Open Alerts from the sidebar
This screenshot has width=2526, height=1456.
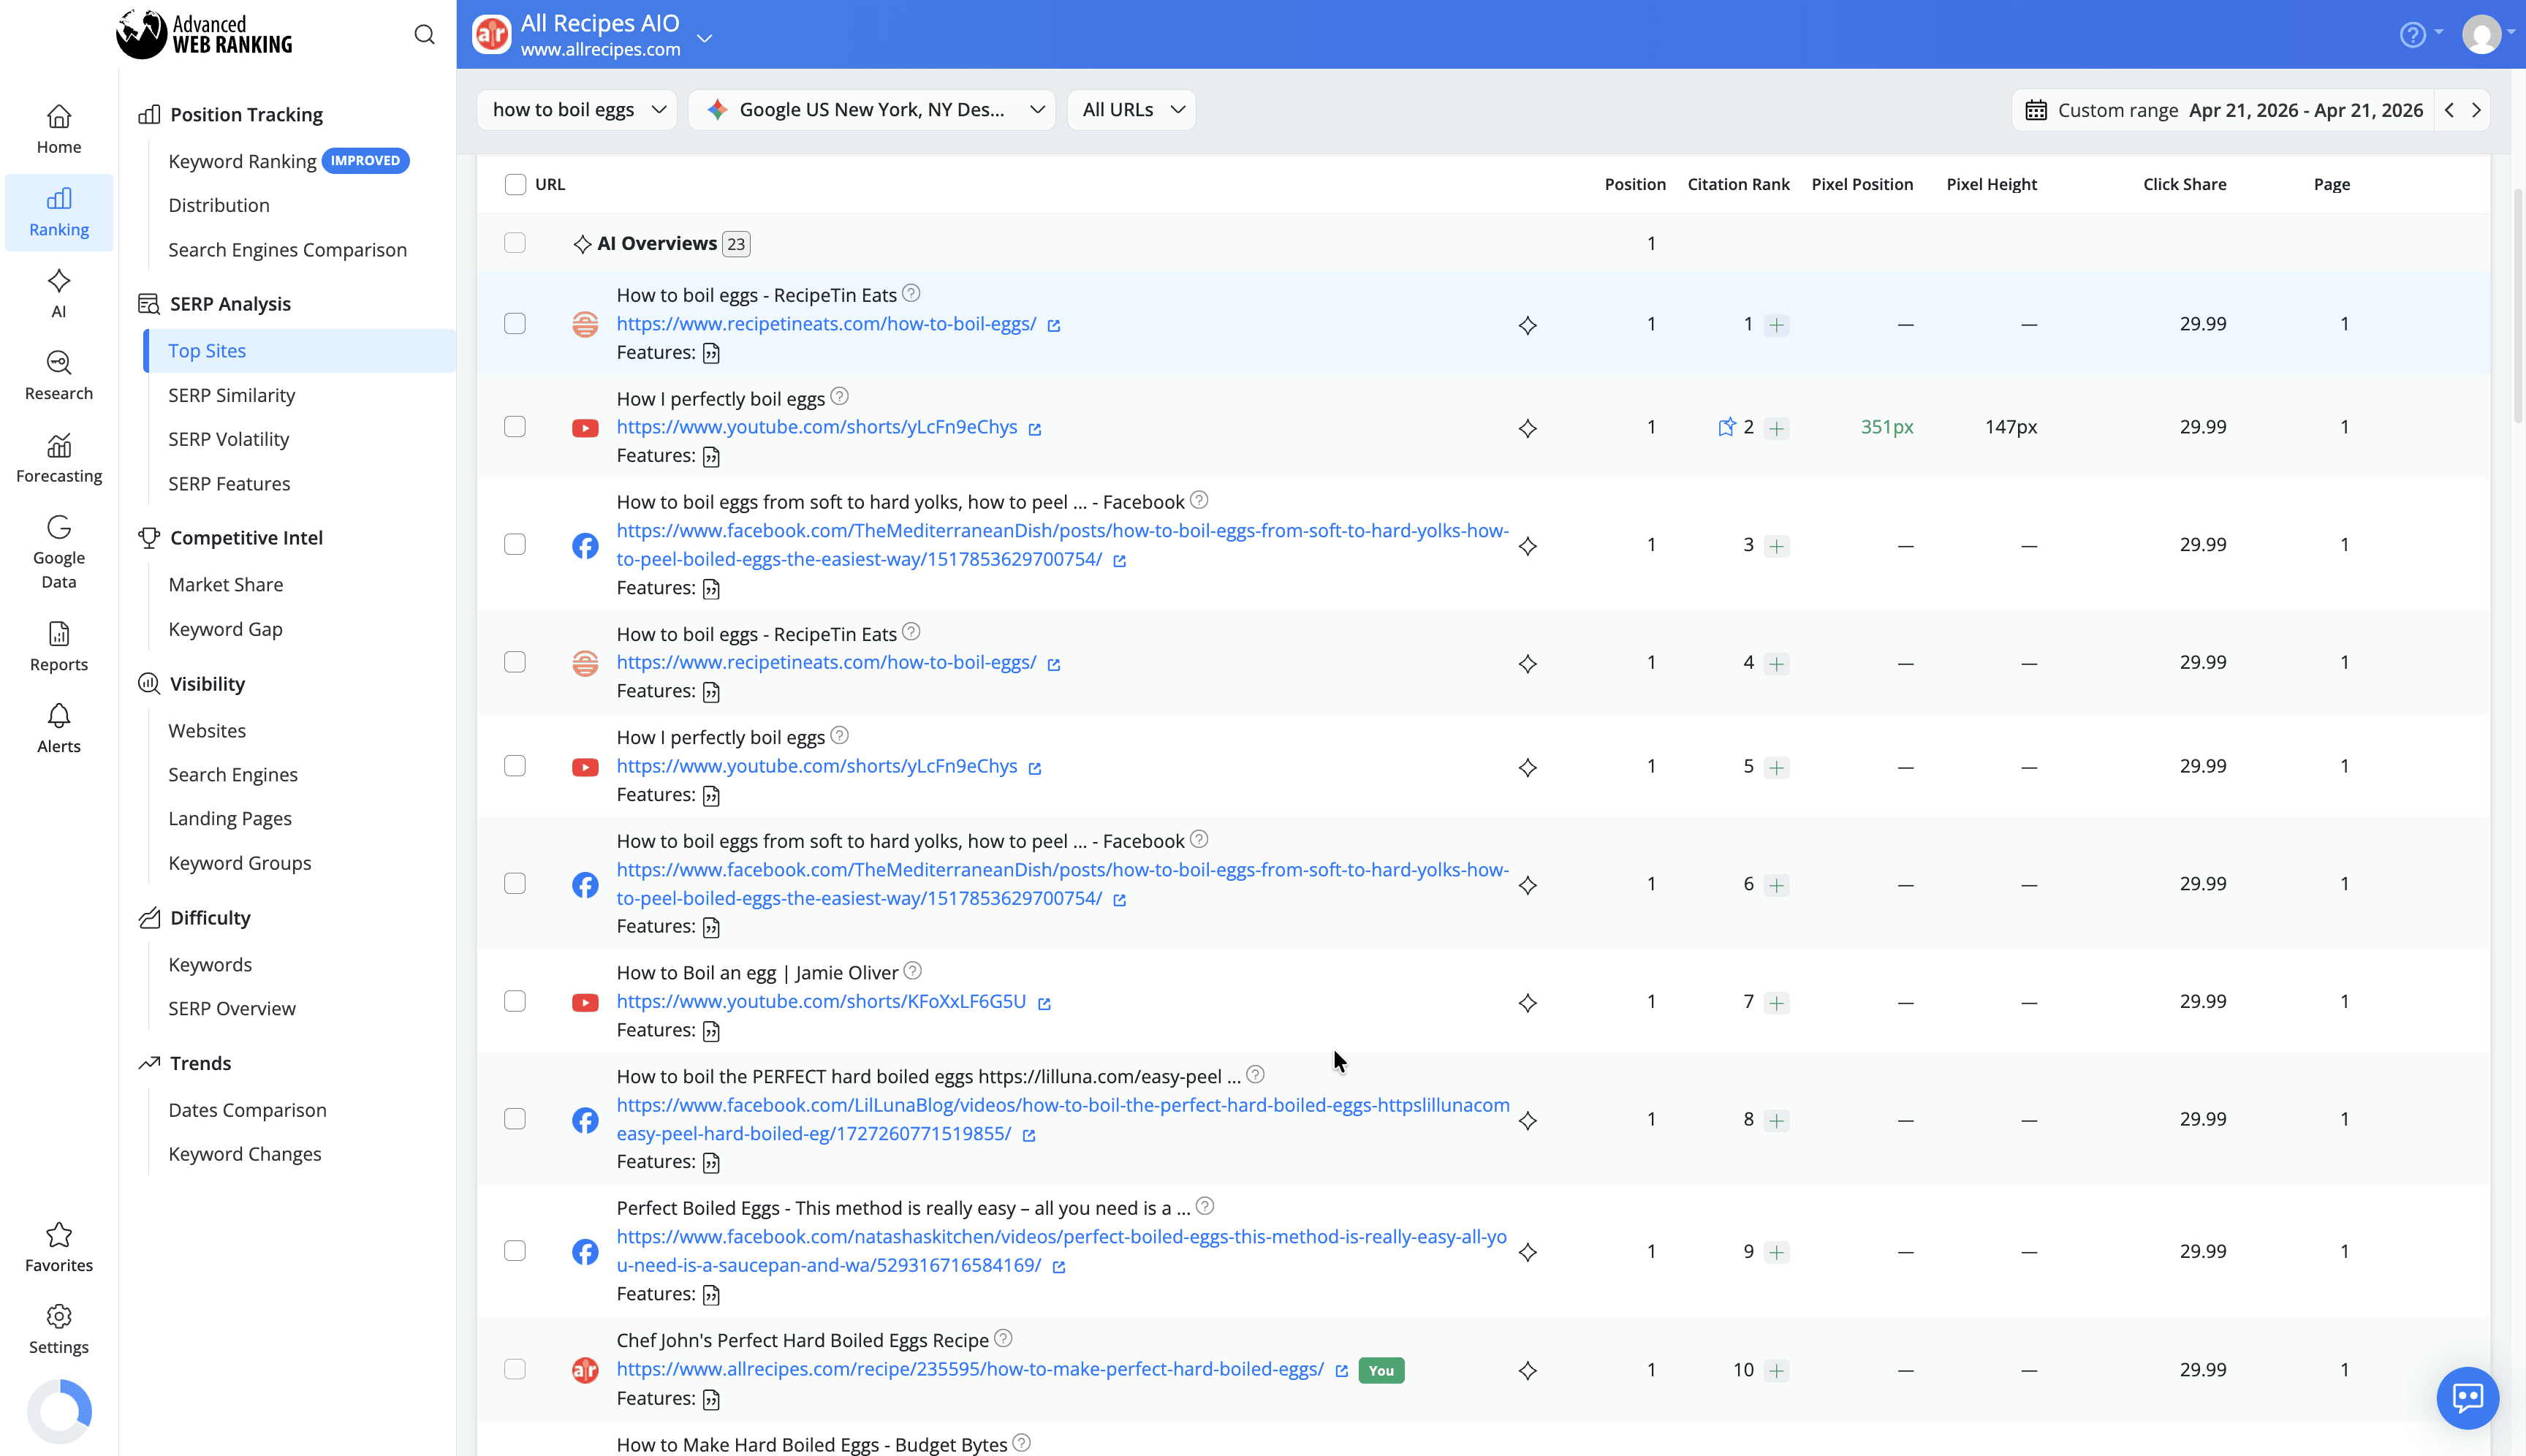(58, 728)
